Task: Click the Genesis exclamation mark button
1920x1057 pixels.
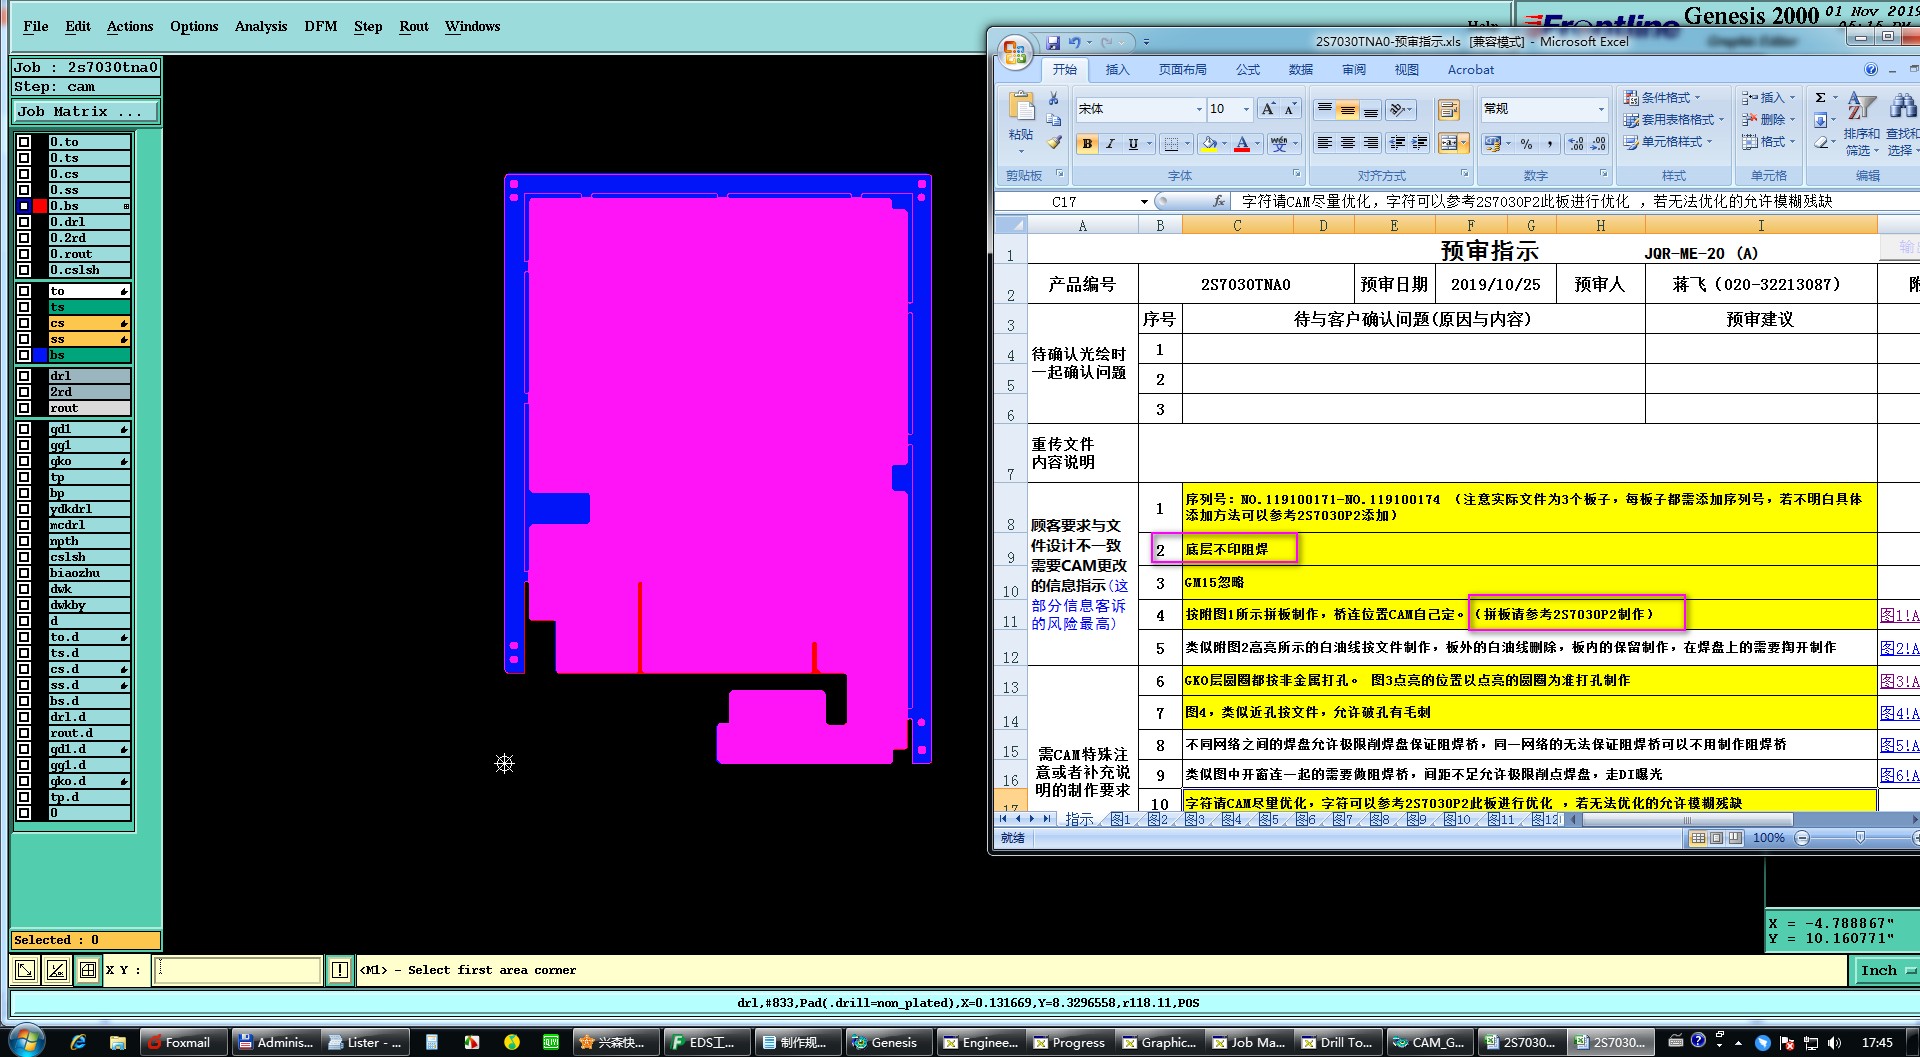Action: pos(340,970)
